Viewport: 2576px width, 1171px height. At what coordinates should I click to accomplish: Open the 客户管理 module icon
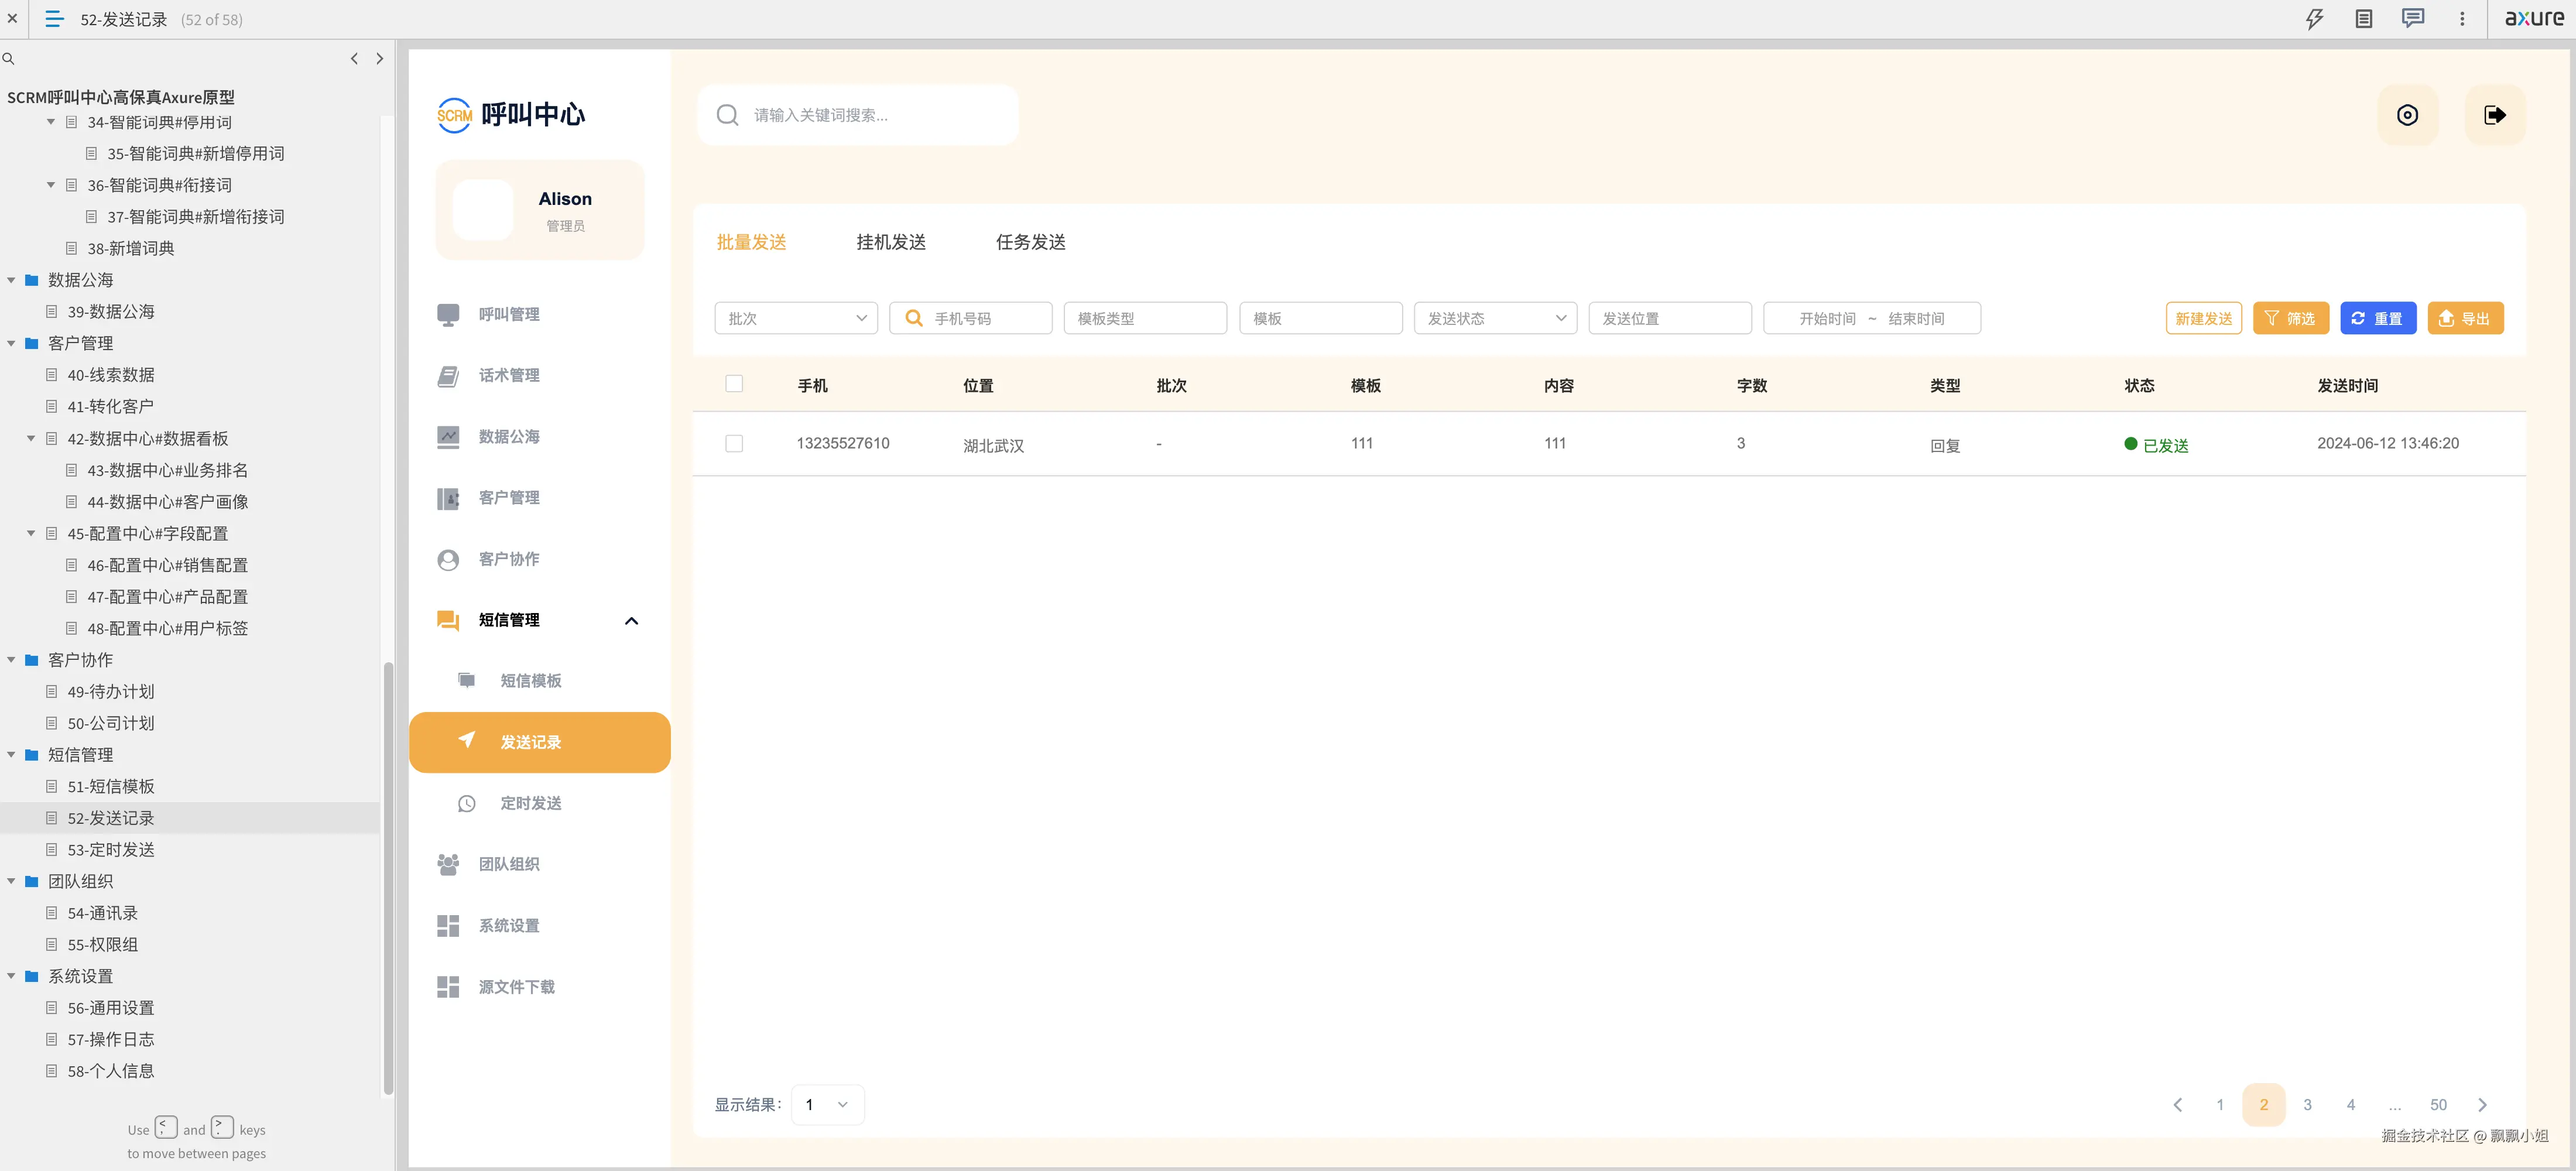[447, 497]
